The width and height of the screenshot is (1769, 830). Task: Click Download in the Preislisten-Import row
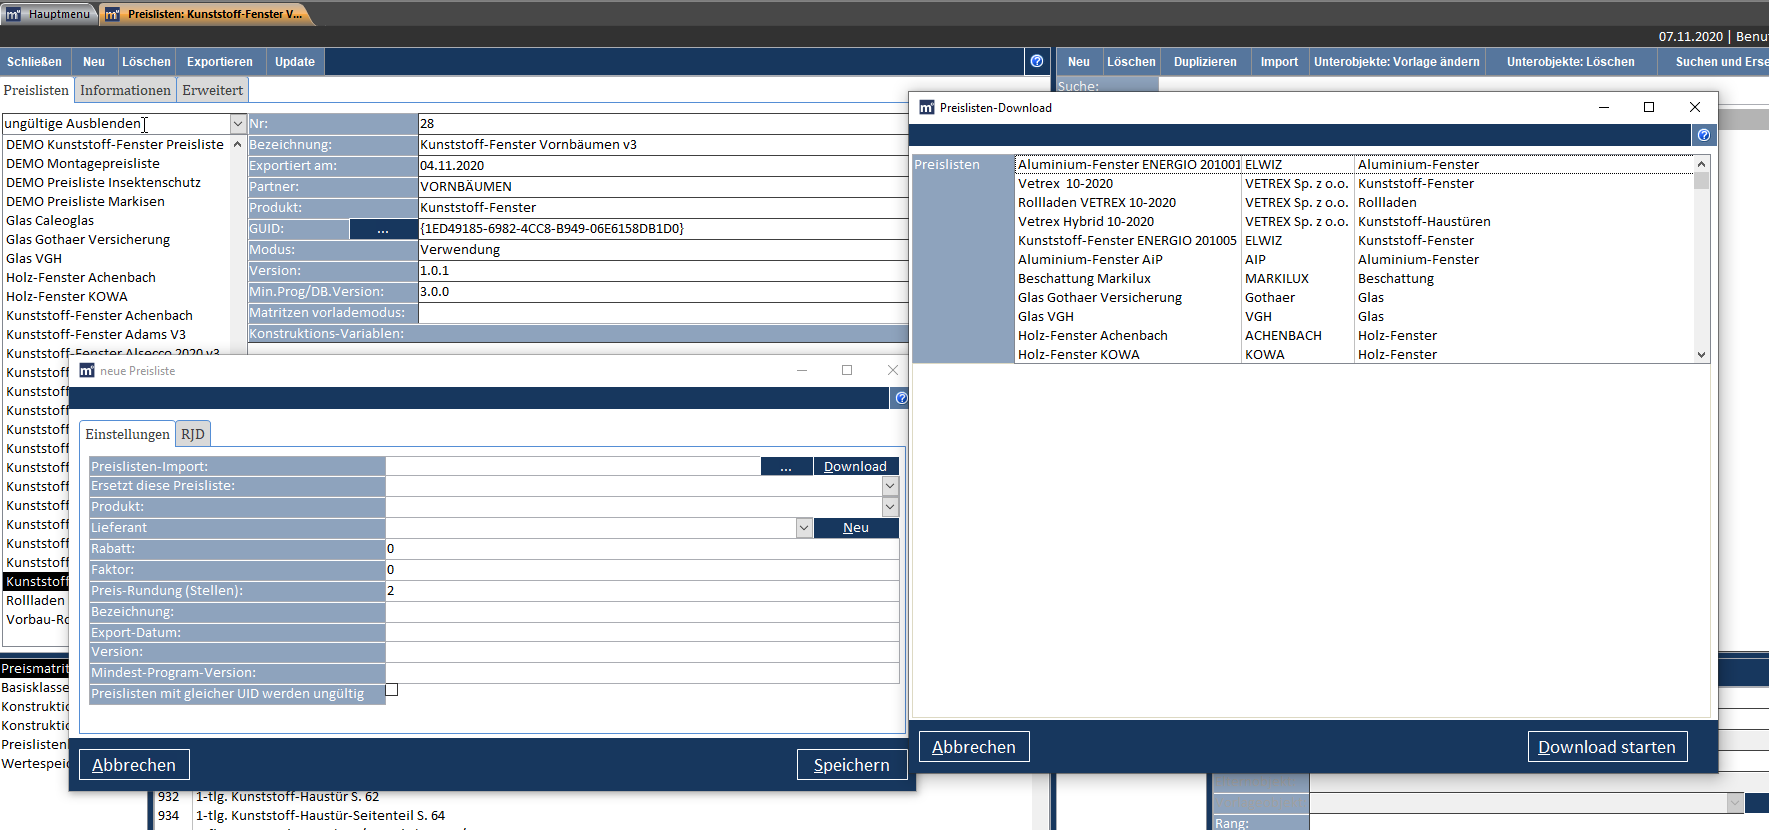click(855, 467)
